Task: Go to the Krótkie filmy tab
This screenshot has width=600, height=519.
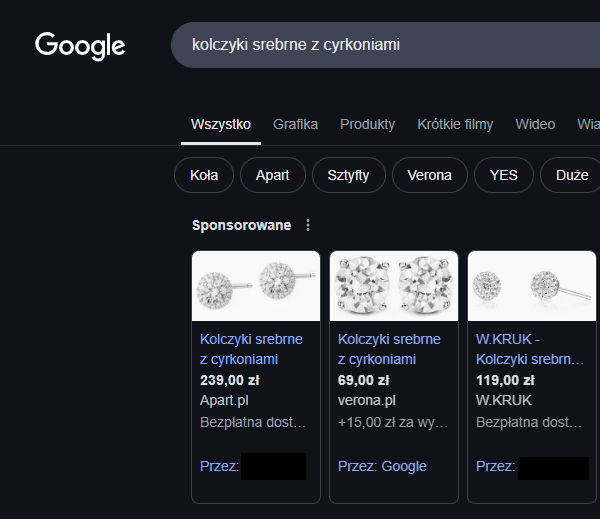Action: coord(455,124)
